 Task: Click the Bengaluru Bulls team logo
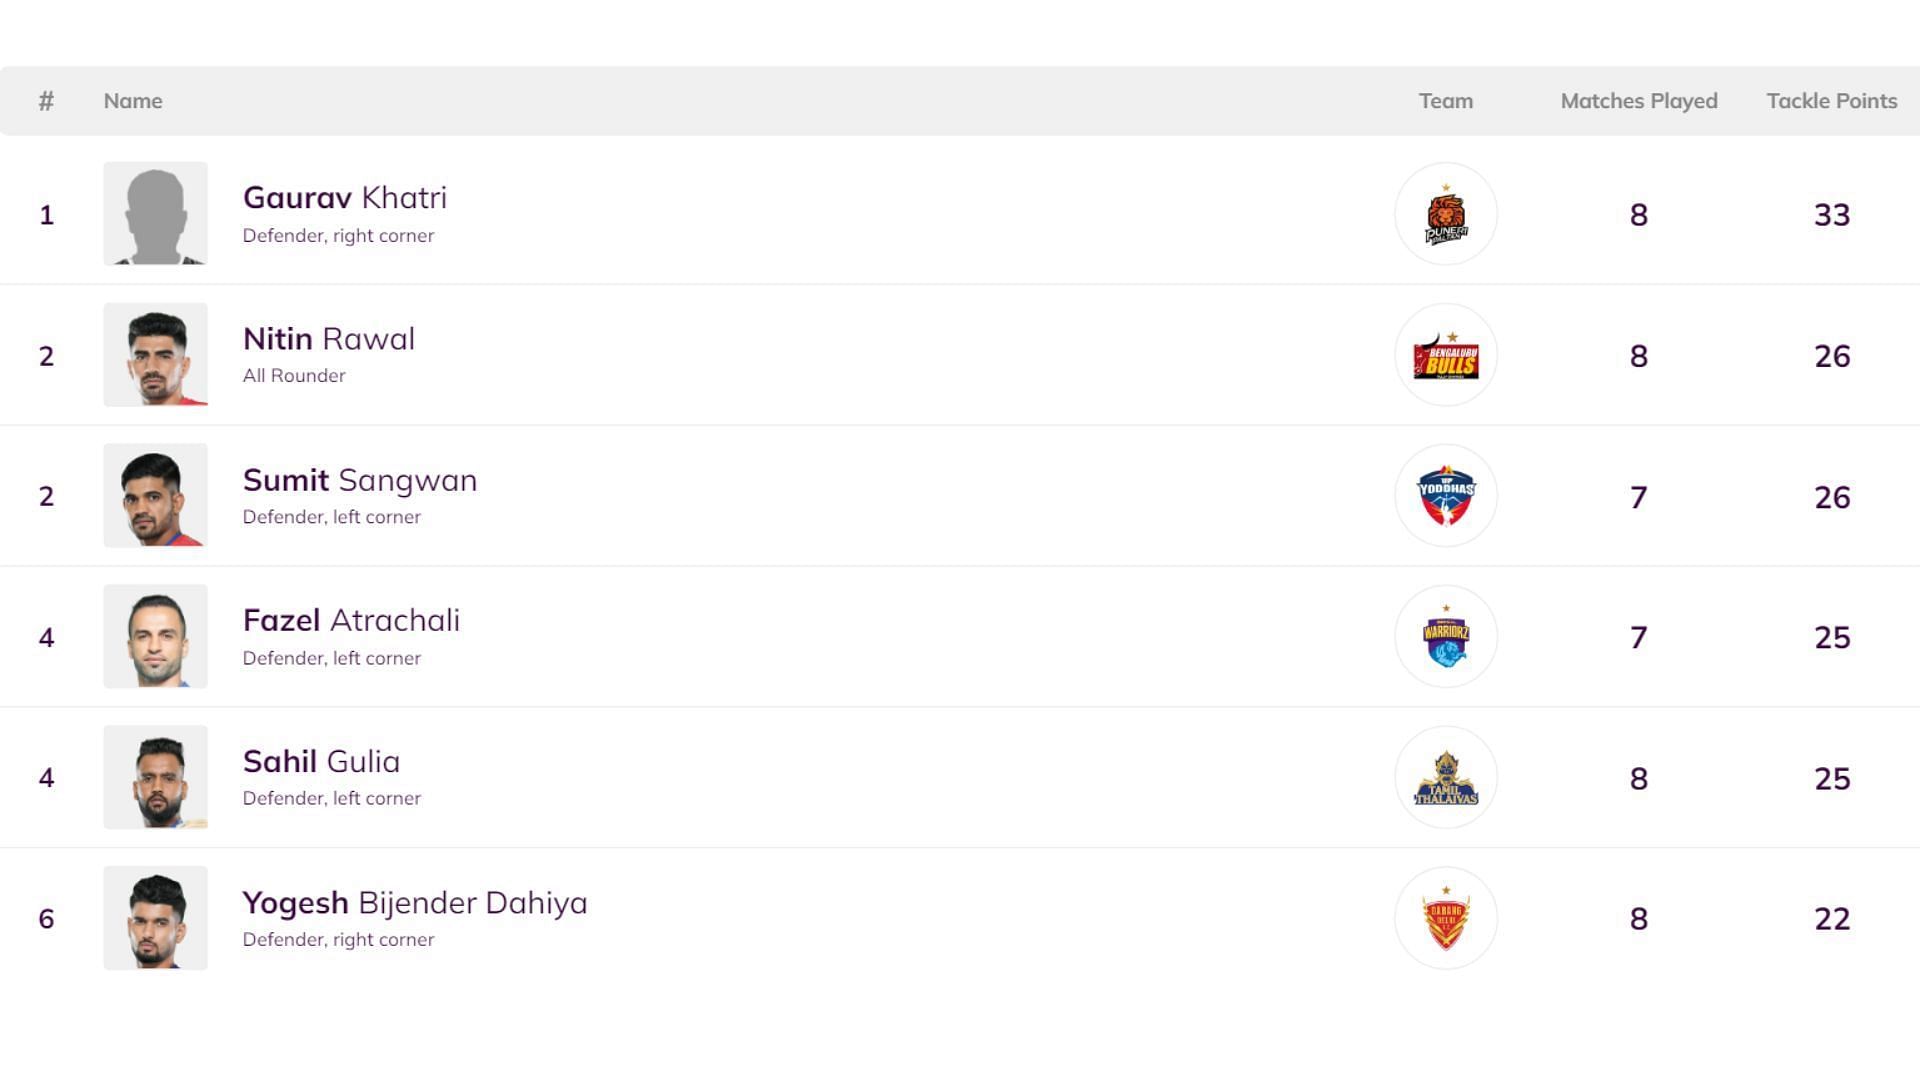pos(1445,355)
